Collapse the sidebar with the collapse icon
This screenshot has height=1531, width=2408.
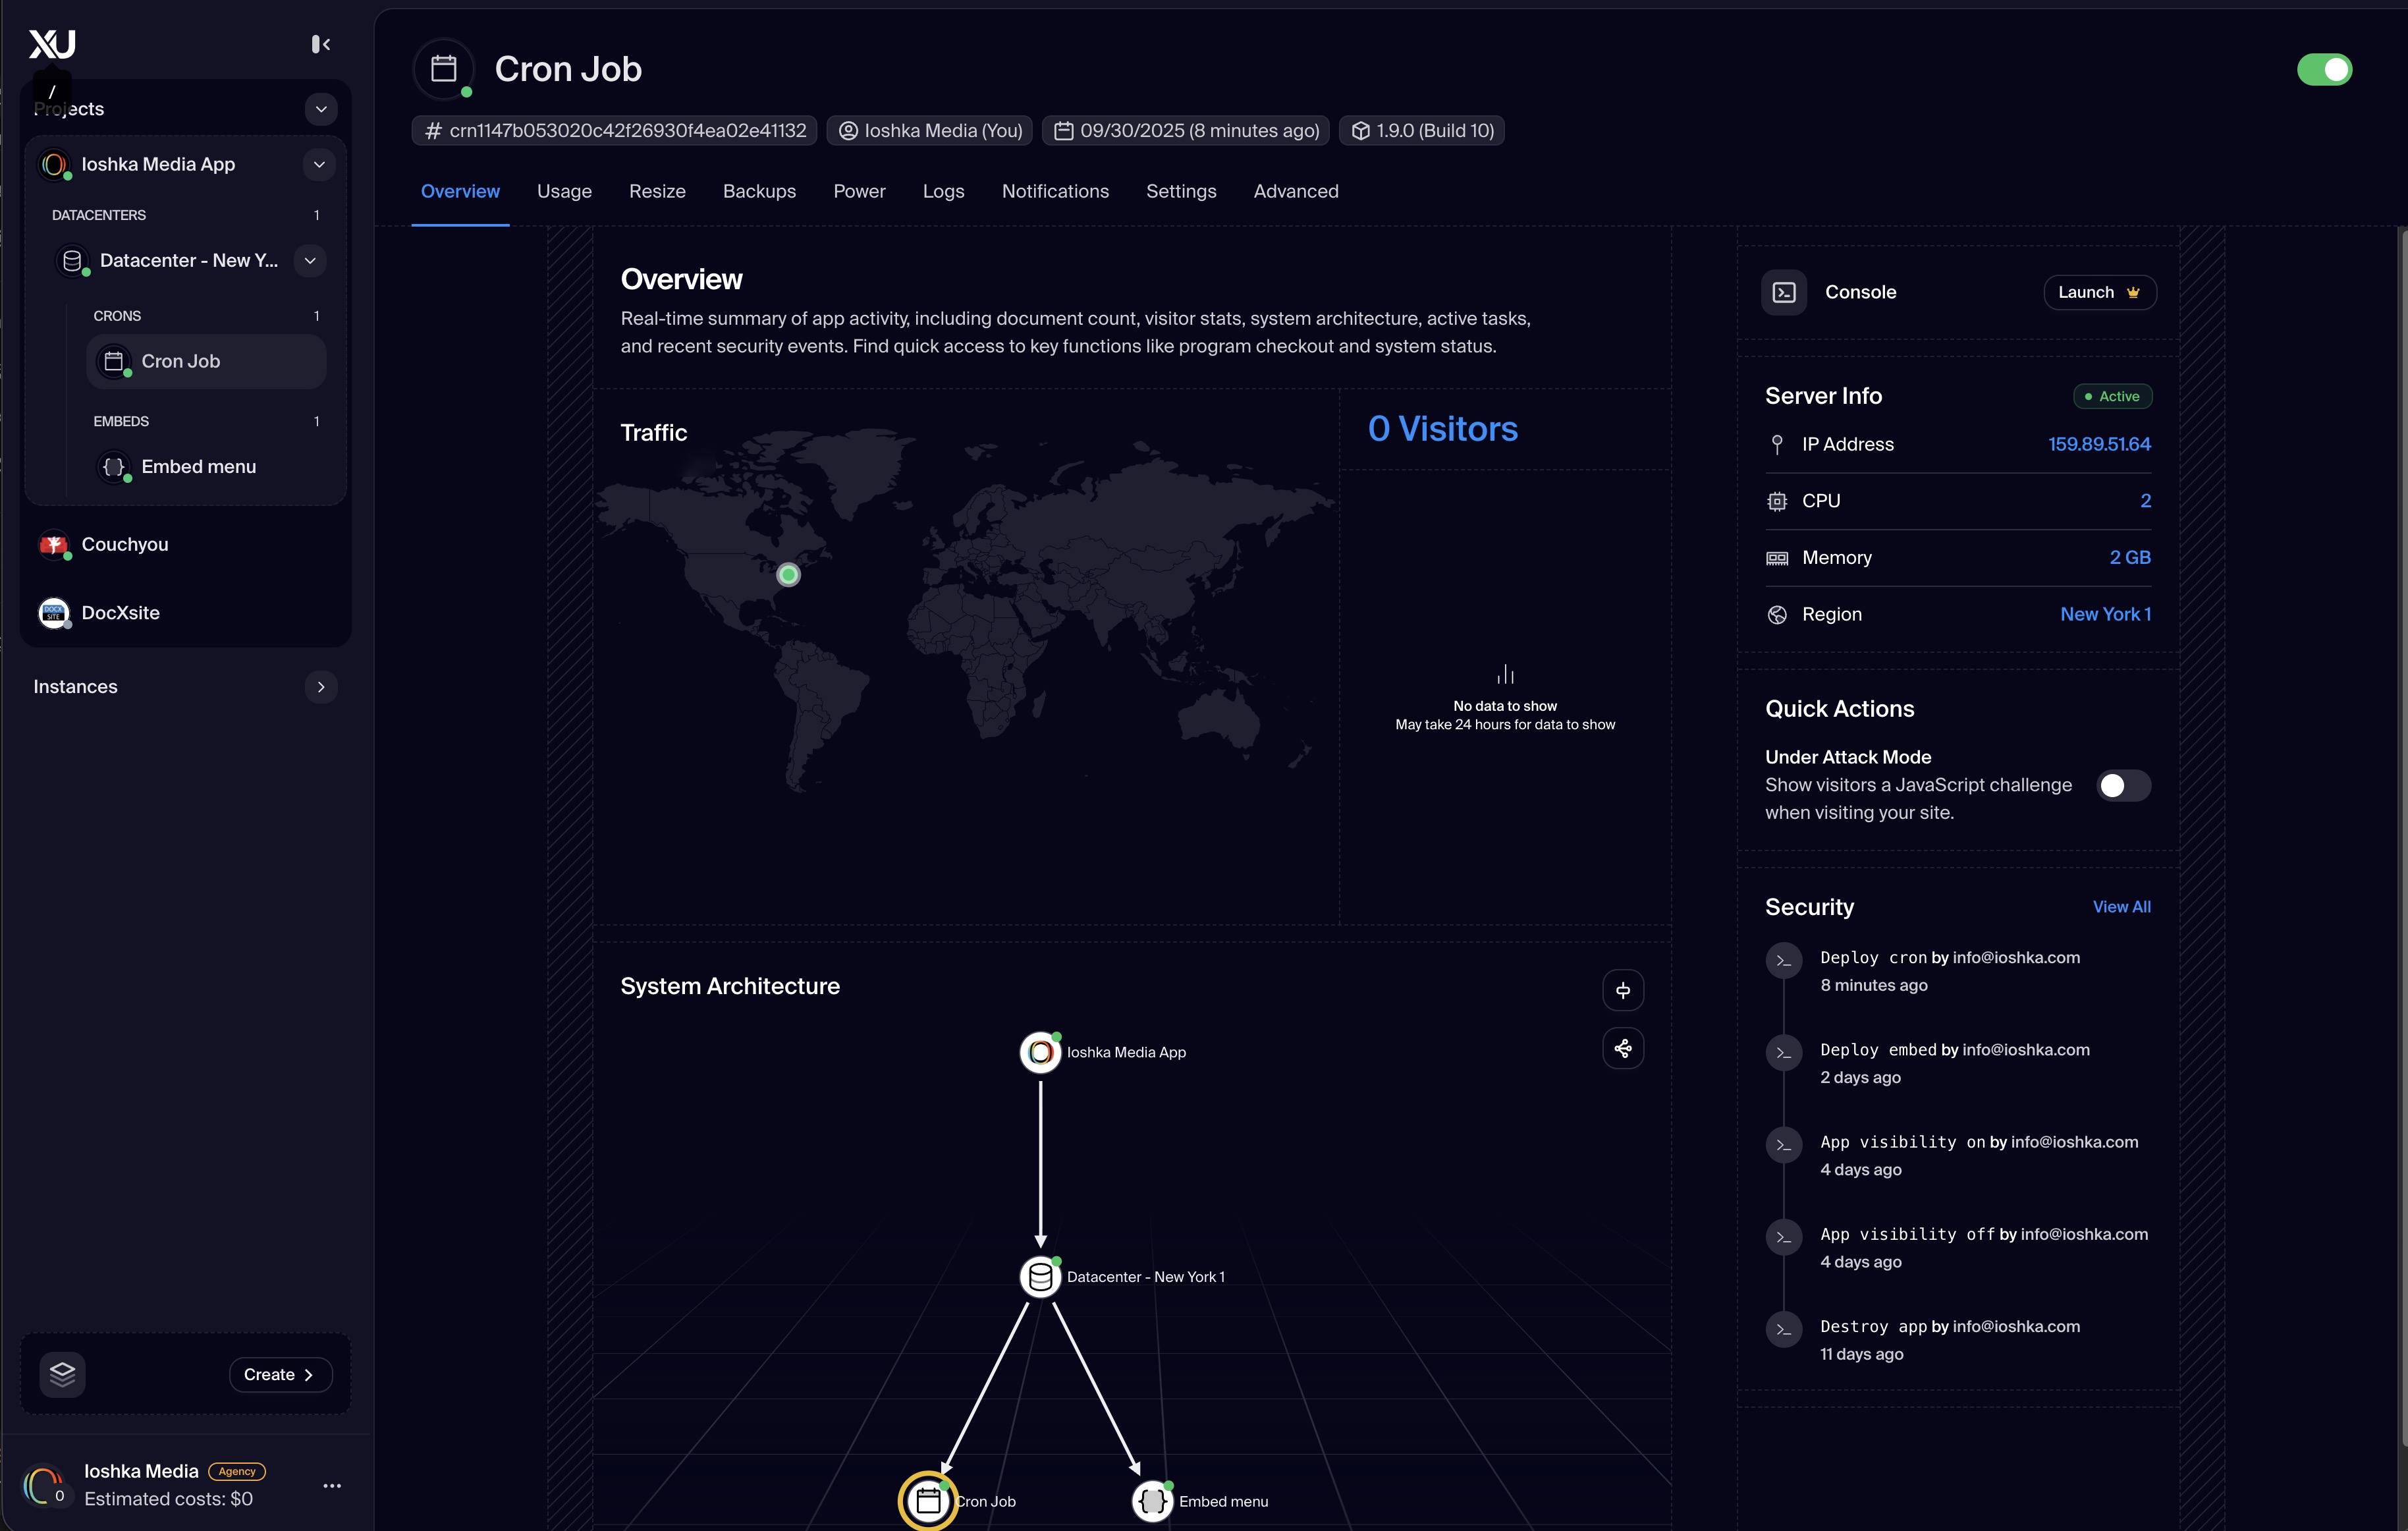(320, 44)
